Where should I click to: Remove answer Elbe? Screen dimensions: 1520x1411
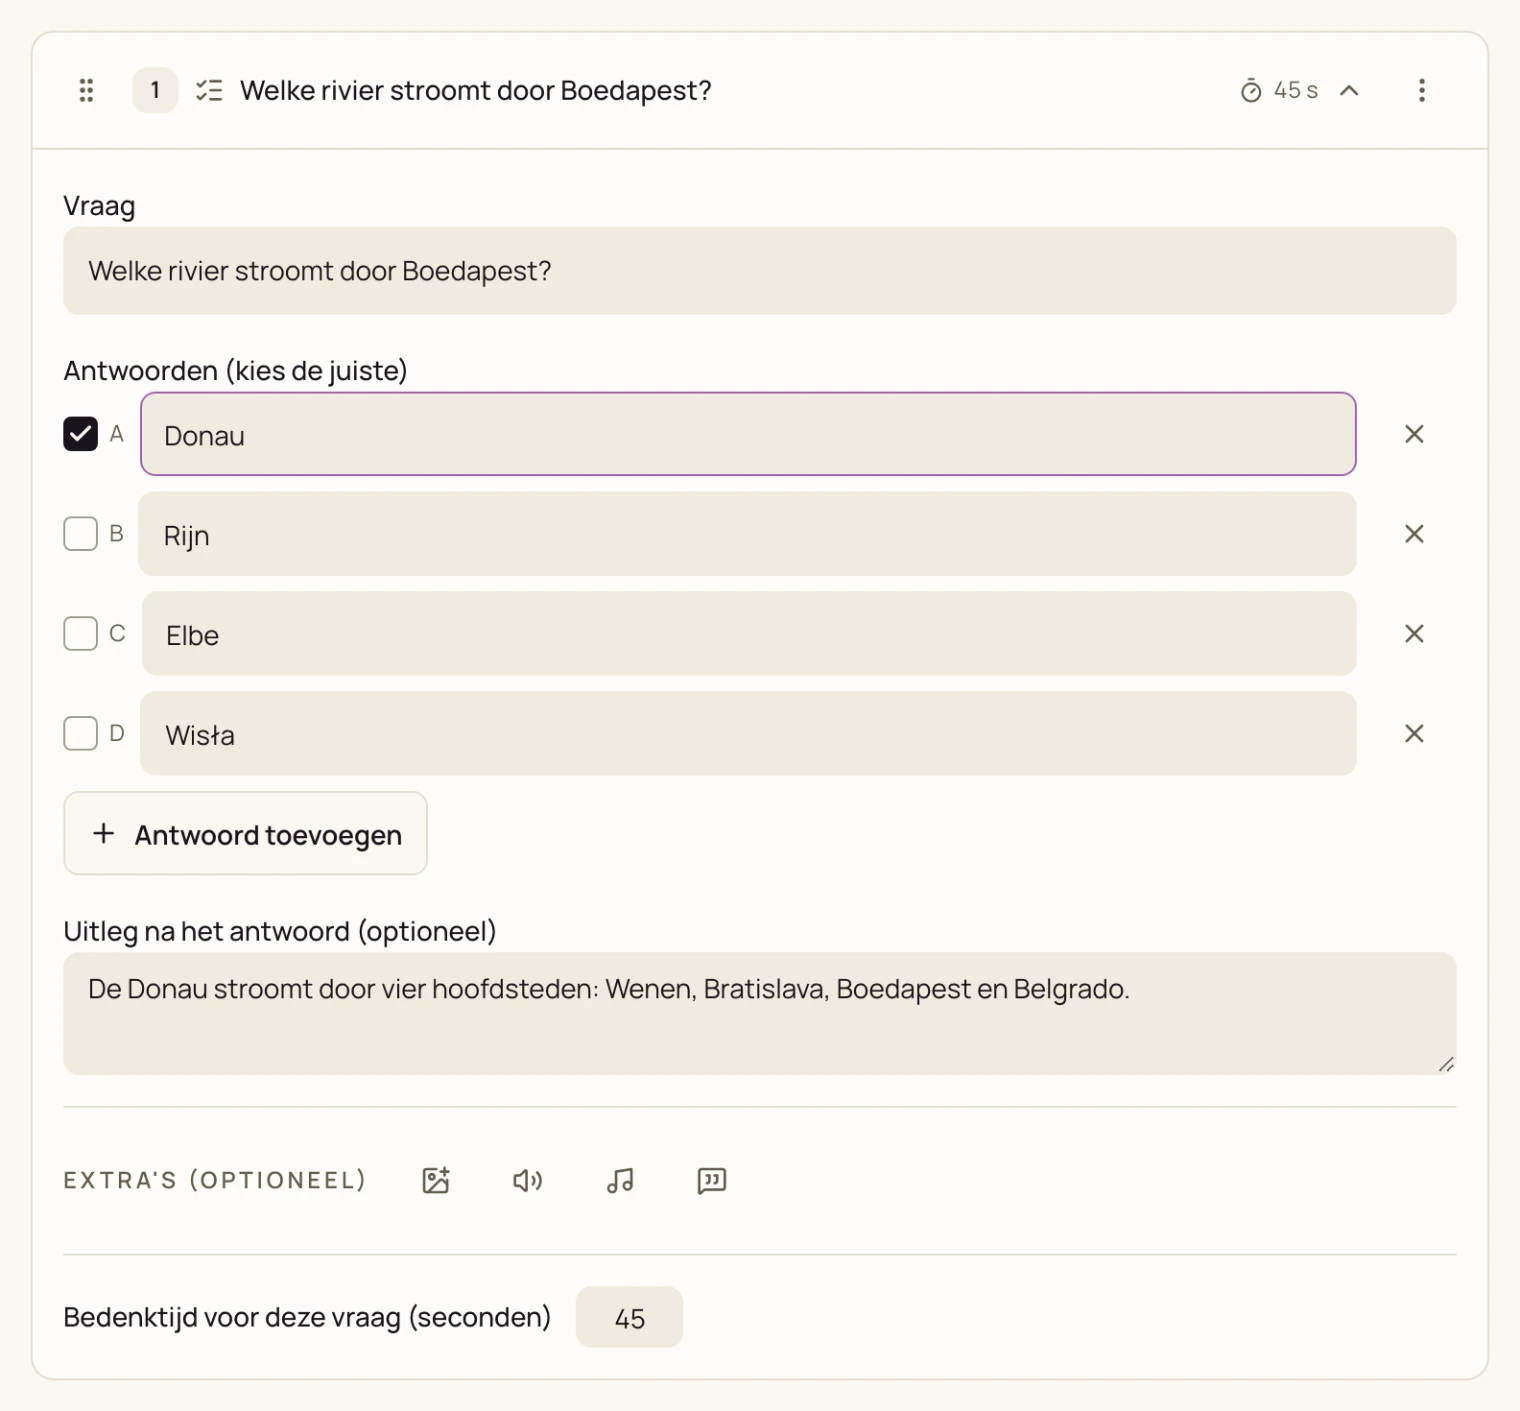(x=1414, y=634)
